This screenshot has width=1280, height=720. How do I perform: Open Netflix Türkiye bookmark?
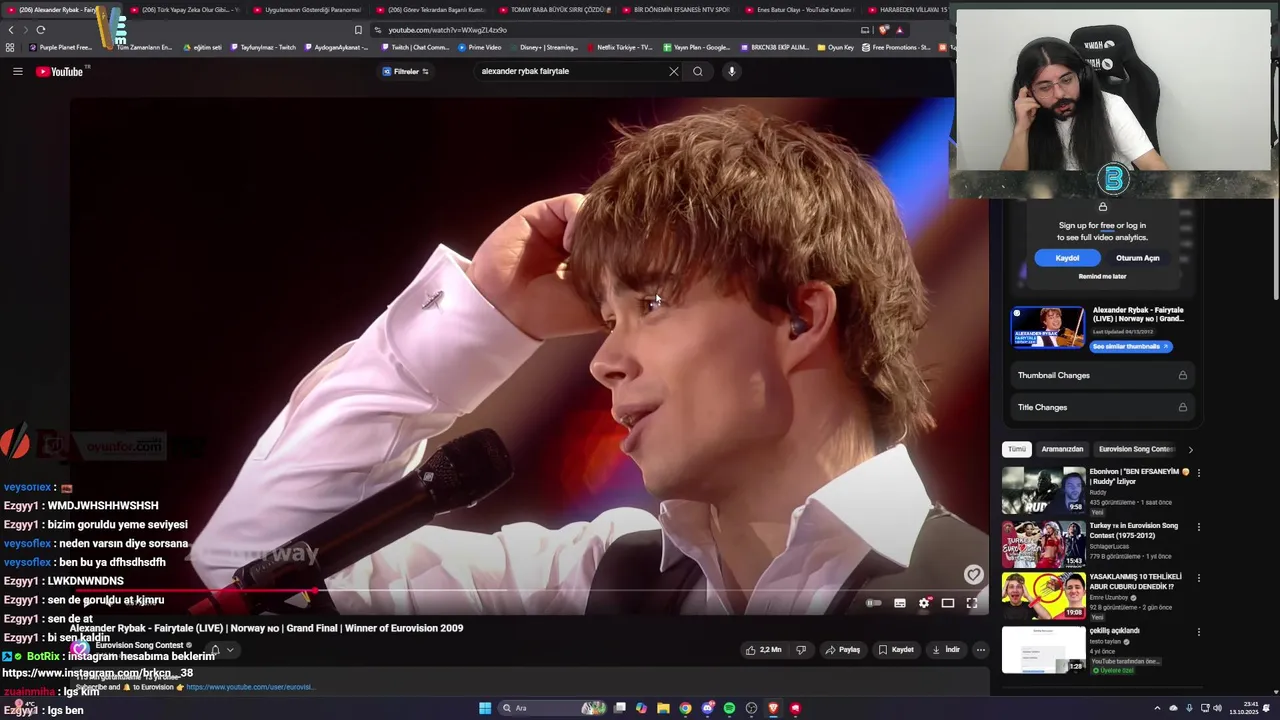point(620,47)
